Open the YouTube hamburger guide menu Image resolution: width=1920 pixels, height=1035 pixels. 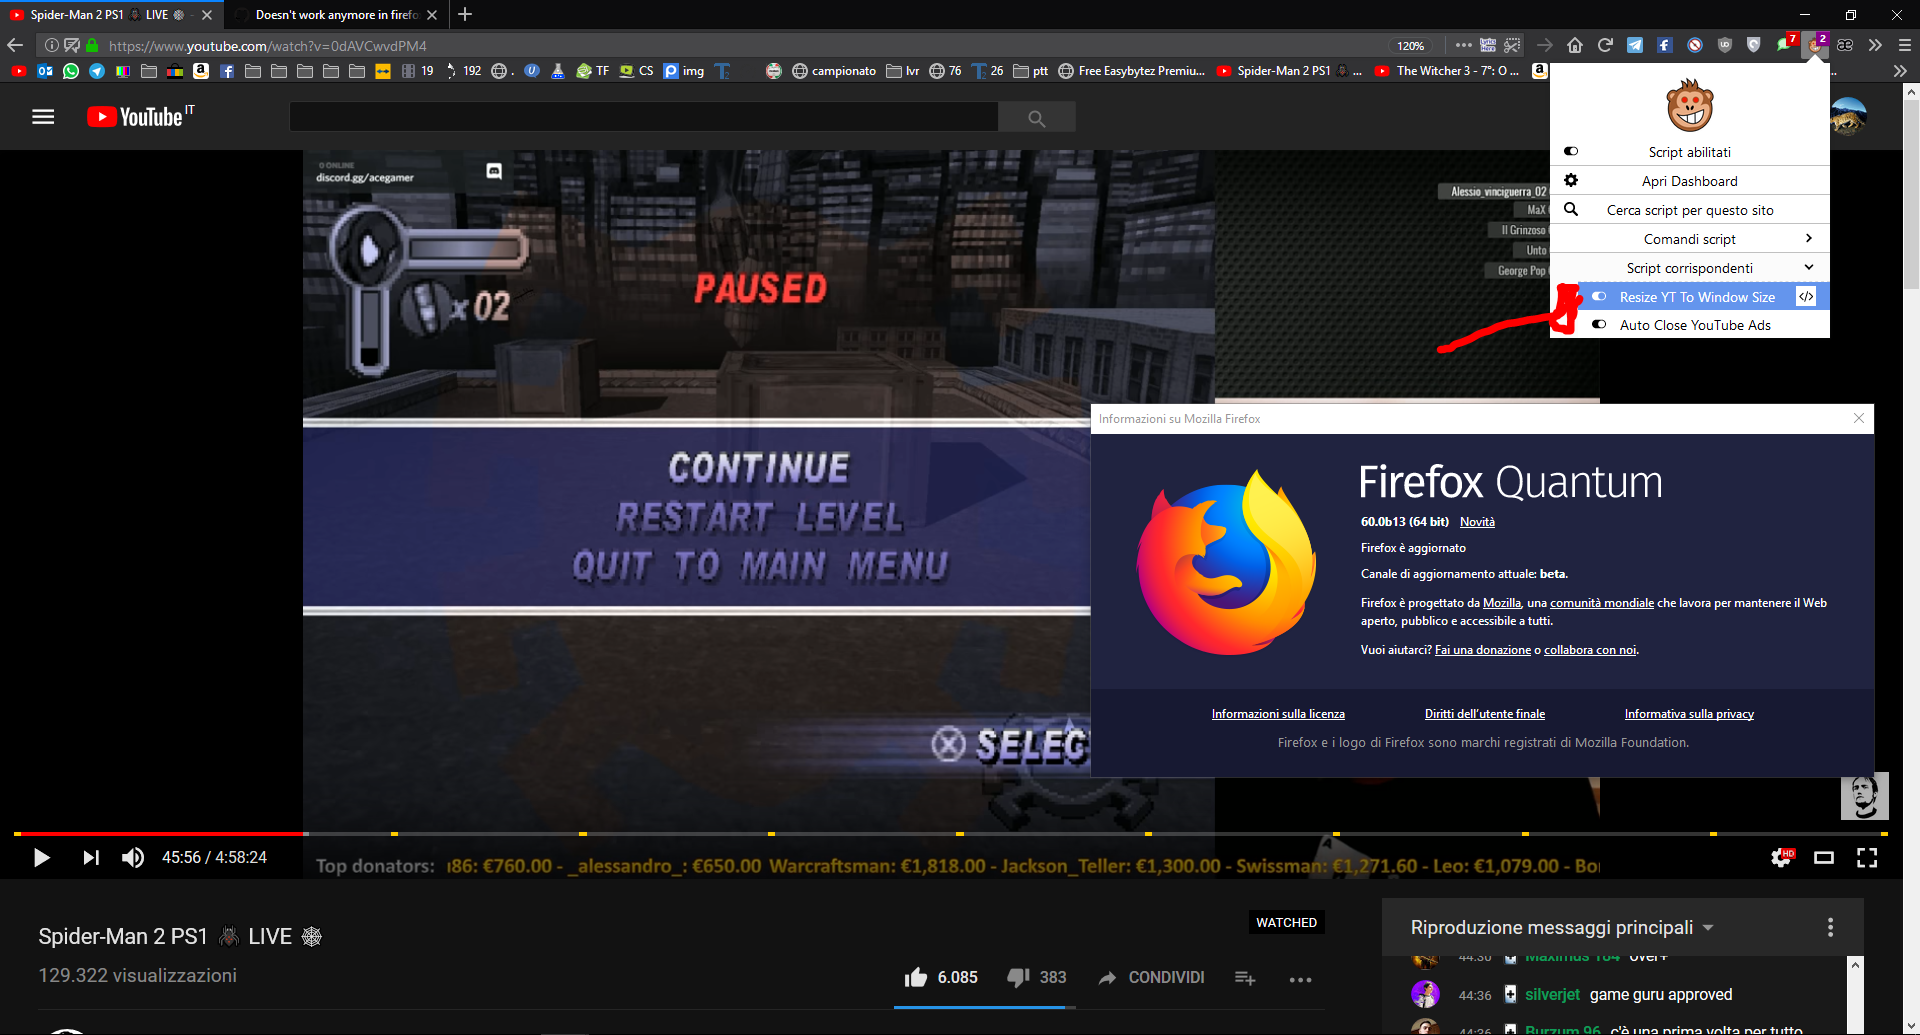pyautogui.click(x=43, y=117)
